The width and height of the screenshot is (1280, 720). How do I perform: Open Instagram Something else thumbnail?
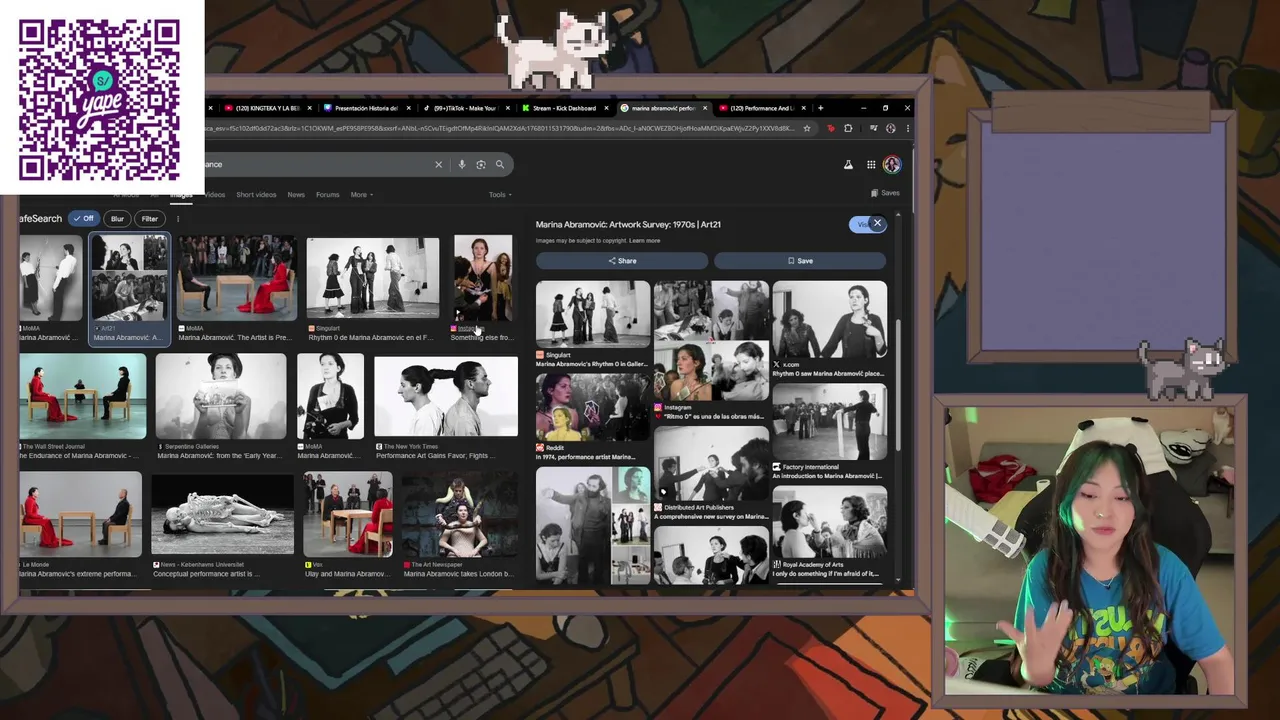click(x=483, y=279)
